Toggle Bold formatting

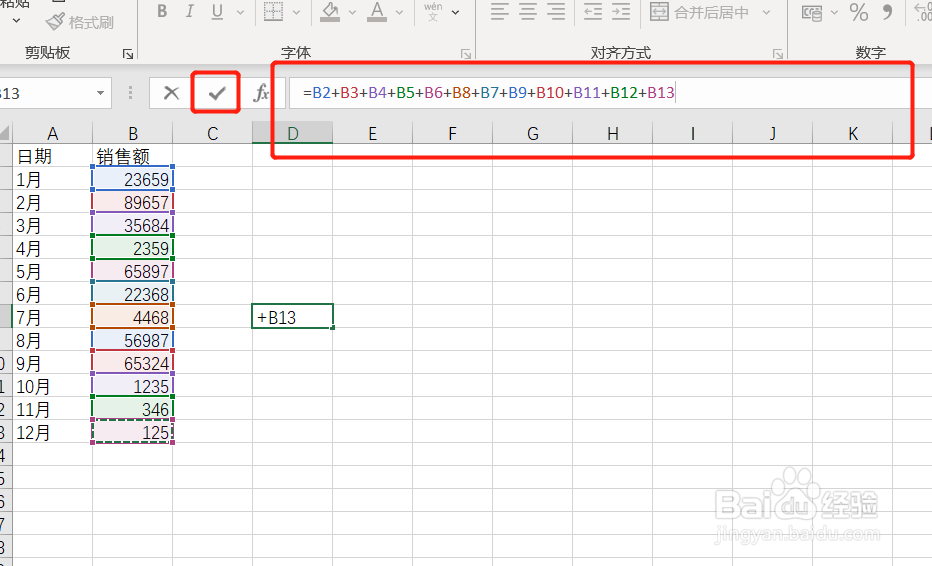click(162, 11)
